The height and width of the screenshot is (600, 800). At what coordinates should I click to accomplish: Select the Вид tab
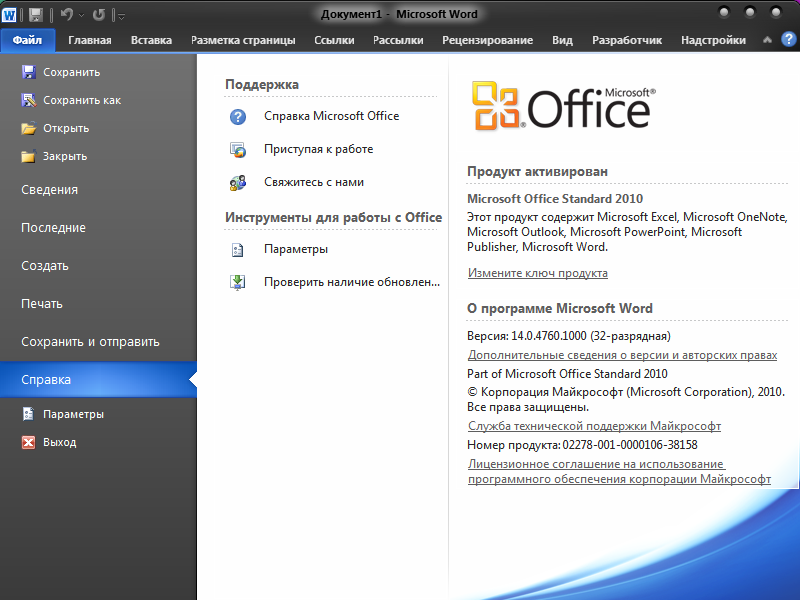tap(562, 40)
